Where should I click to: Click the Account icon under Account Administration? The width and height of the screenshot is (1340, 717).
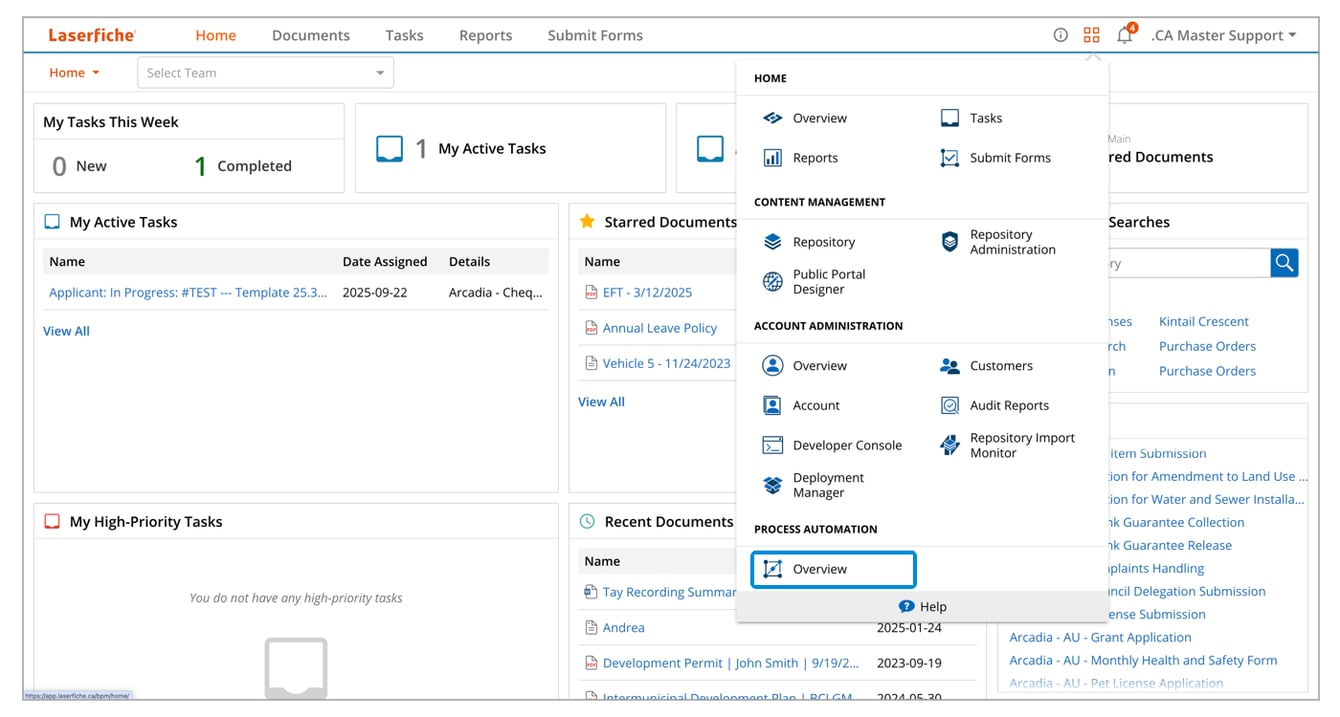772,406
